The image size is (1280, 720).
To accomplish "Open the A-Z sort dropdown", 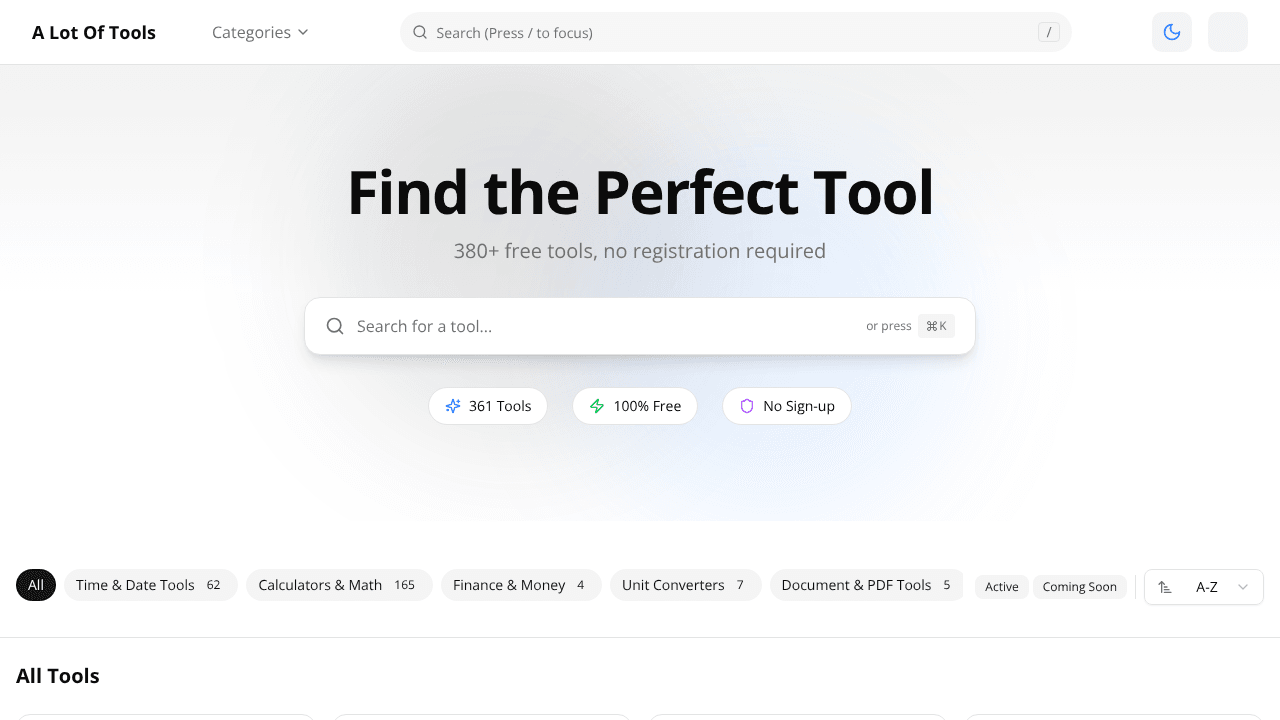I will pyautogui.click(x=1204, y=587).
